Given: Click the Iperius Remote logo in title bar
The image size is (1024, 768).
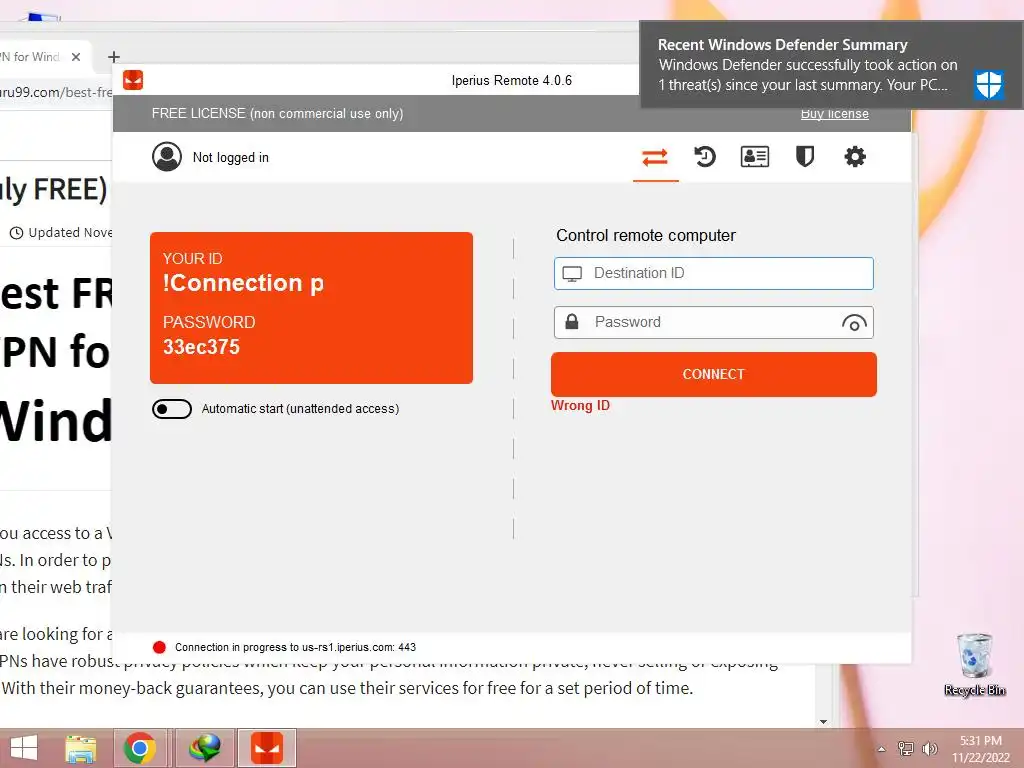Looking at the screenshot, I should tap(133, 80).
